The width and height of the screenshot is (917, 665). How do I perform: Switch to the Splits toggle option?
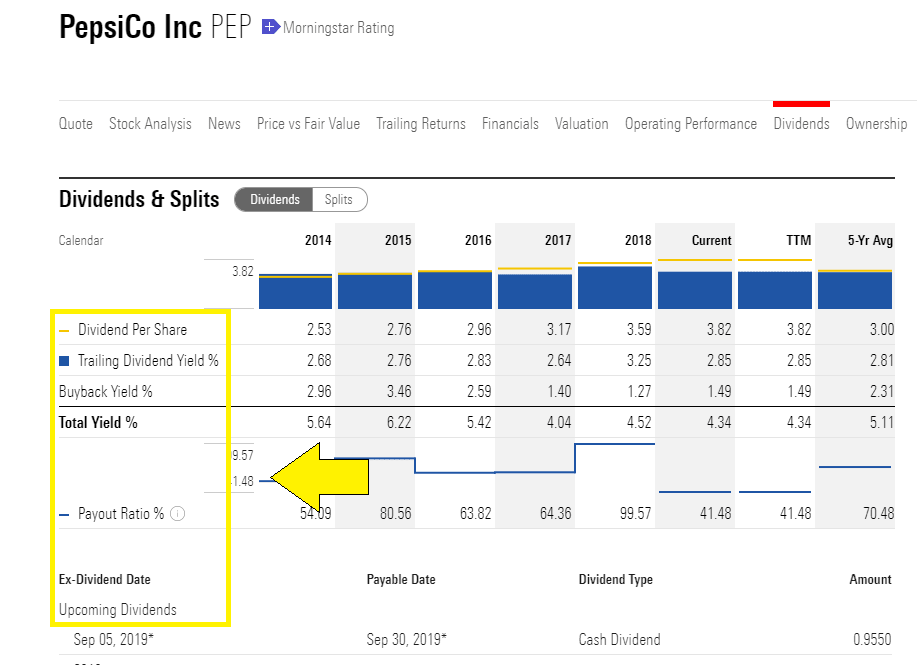pyautogui.click(x=339, y=199)
